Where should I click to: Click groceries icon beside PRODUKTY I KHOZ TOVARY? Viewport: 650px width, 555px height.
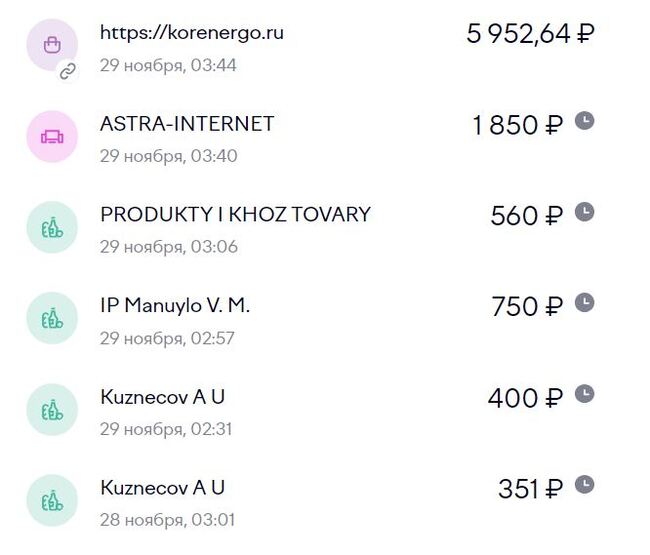[51, 227]
